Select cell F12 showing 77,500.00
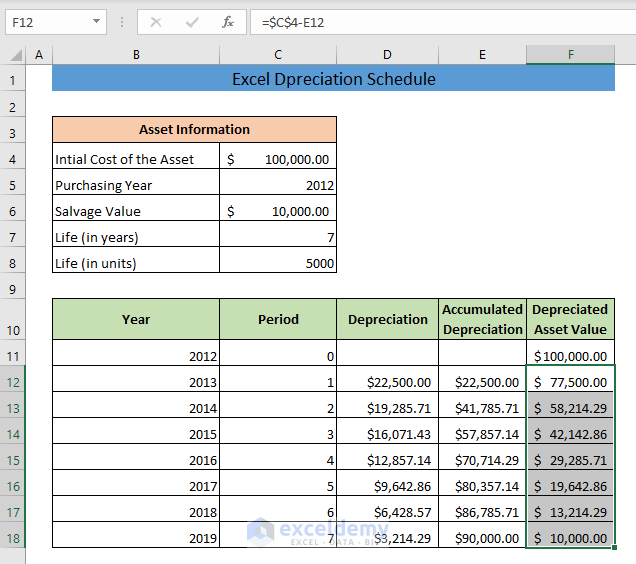 click(570, 382)
